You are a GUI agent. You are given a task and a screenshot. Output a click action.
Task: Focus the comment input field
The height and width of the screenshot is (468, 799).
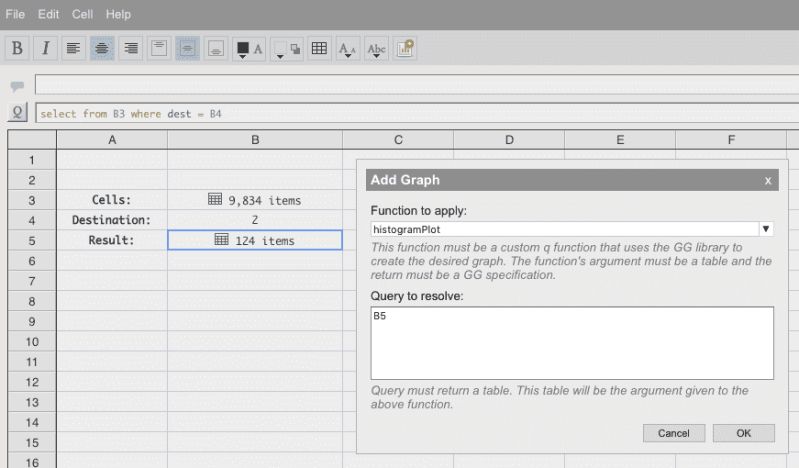417,84
